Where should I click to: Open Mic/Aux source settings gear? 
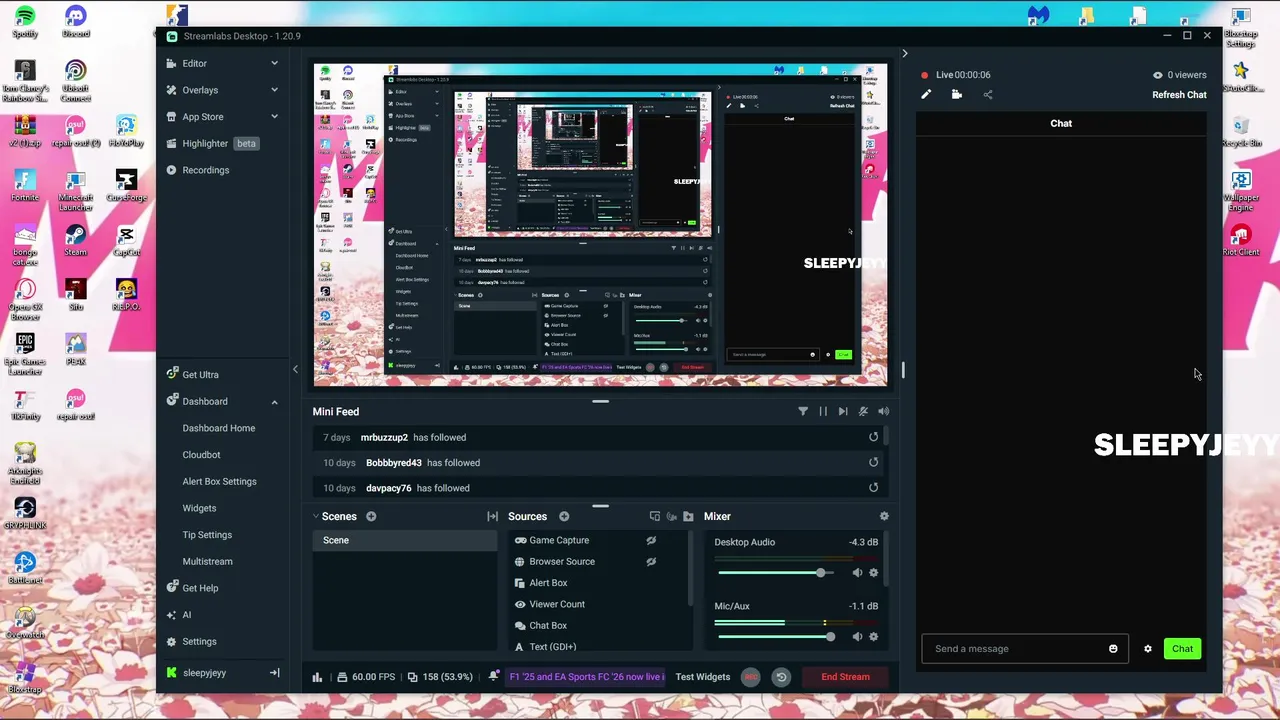click(873, 636)
